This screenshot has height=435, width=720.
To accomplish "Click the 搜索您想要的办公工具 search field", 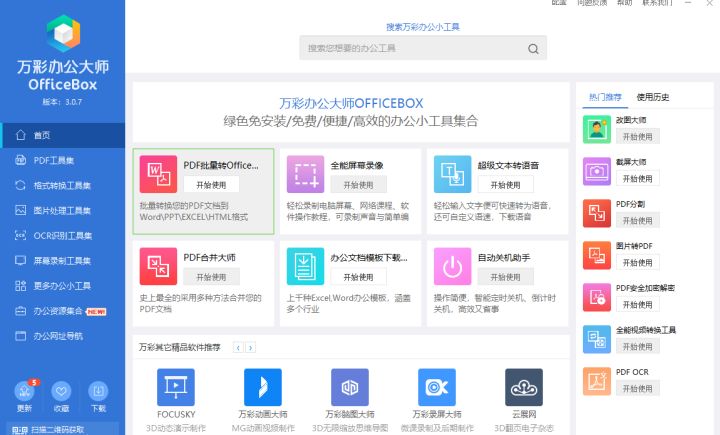I will coord(423,48).
